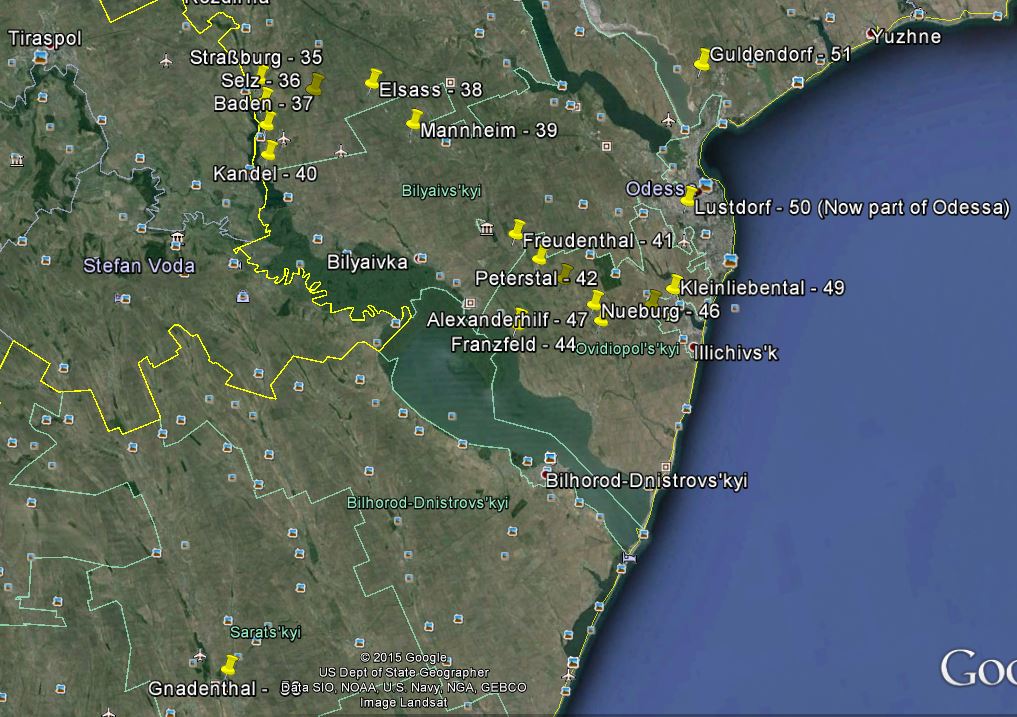Select the Sarats'kyi district label
The image size is (1017, 717).
(265, 632)
